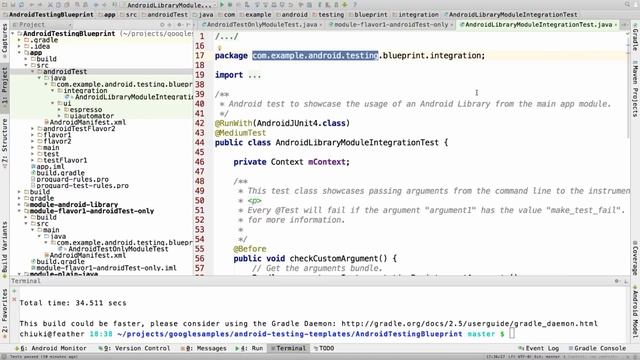
Task: Close the module-flavor1-androidTest-only tab
Action: coord(451,25)
